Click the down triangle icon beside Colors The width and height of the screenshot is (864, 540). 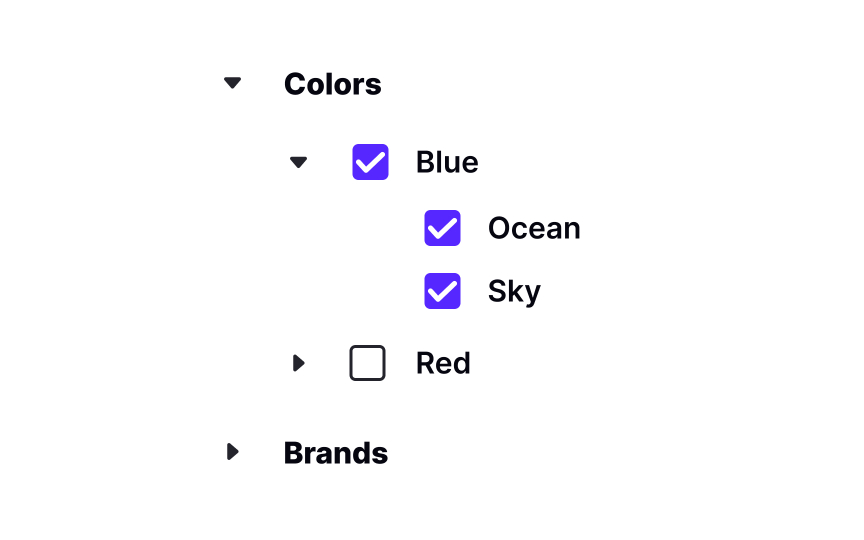point(233,83)
